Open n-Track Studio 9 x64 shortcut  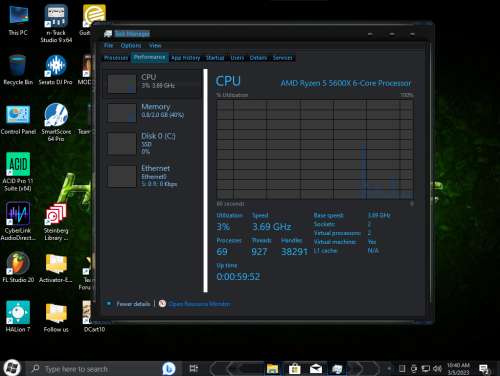click(56, 23)
